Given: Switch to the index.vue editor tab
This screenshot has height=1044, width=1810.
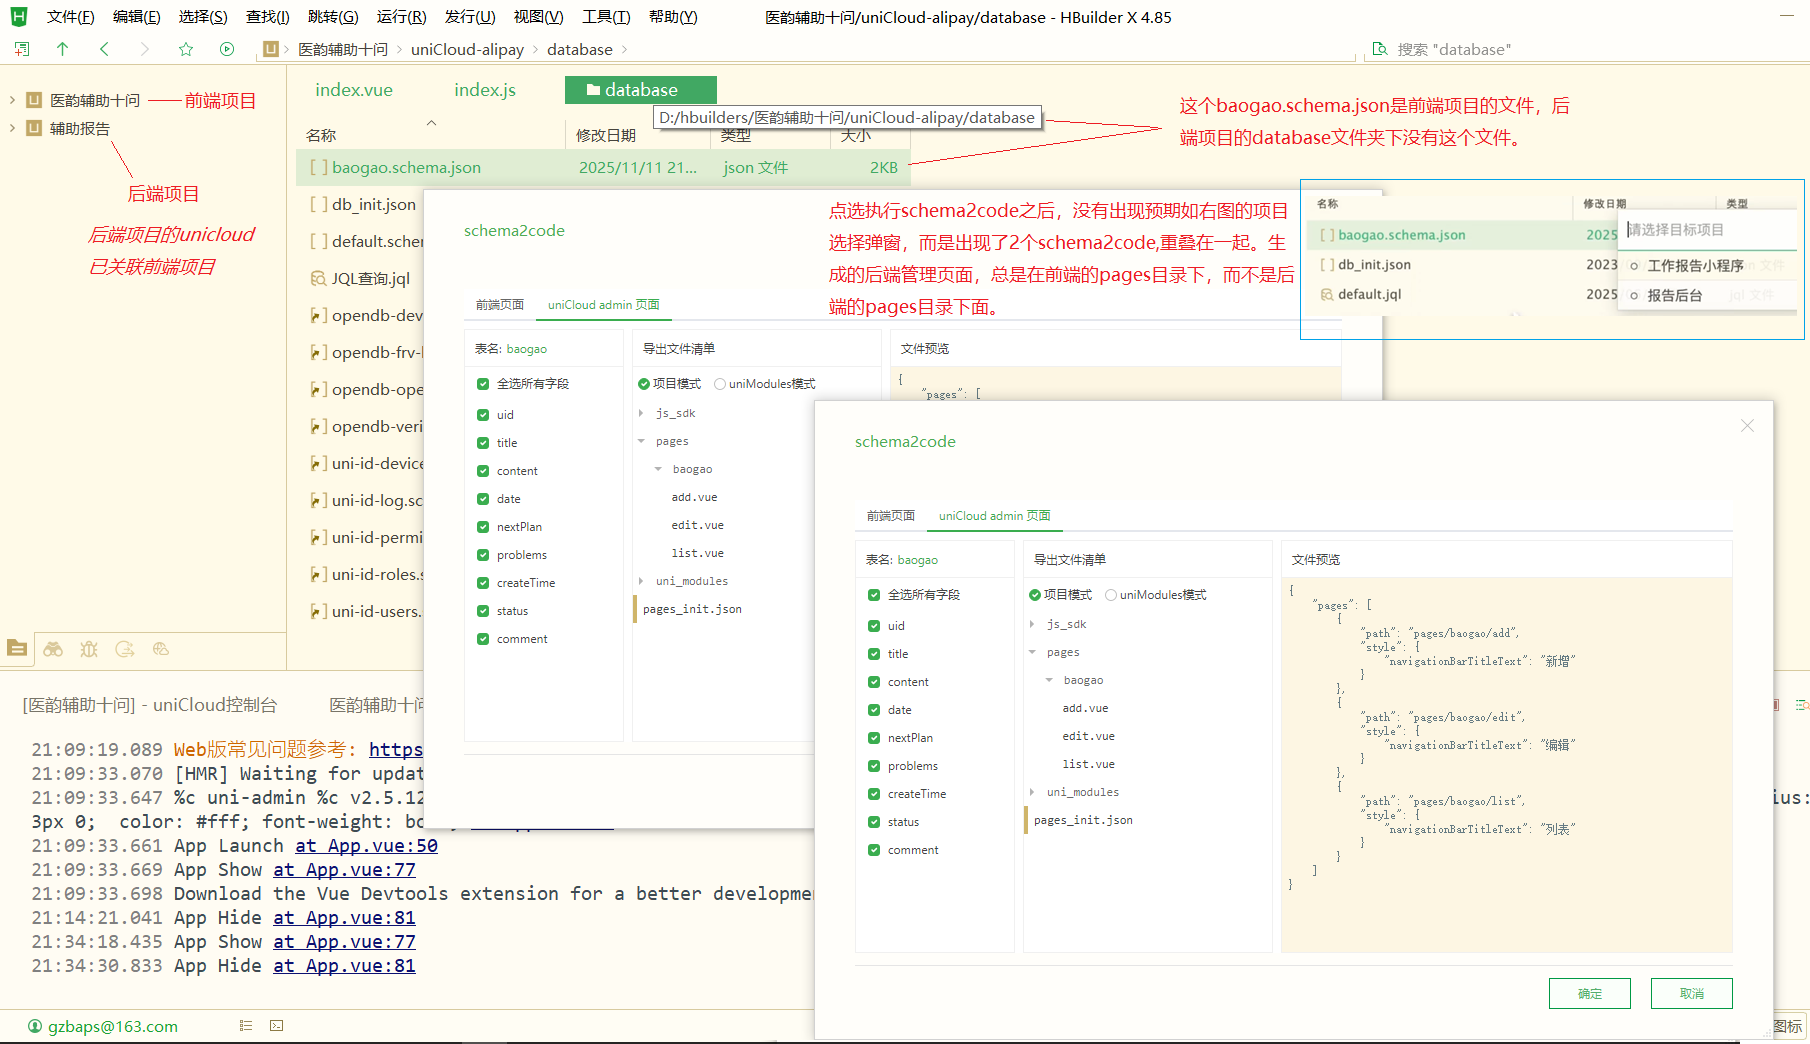Looking at the screenshot, I should (354, 90).
